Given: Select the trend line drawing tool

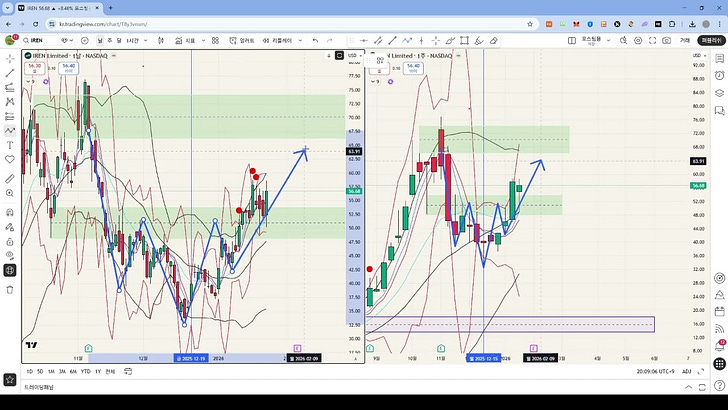Looking at the screenshot, I should click(x=10, y=73).
